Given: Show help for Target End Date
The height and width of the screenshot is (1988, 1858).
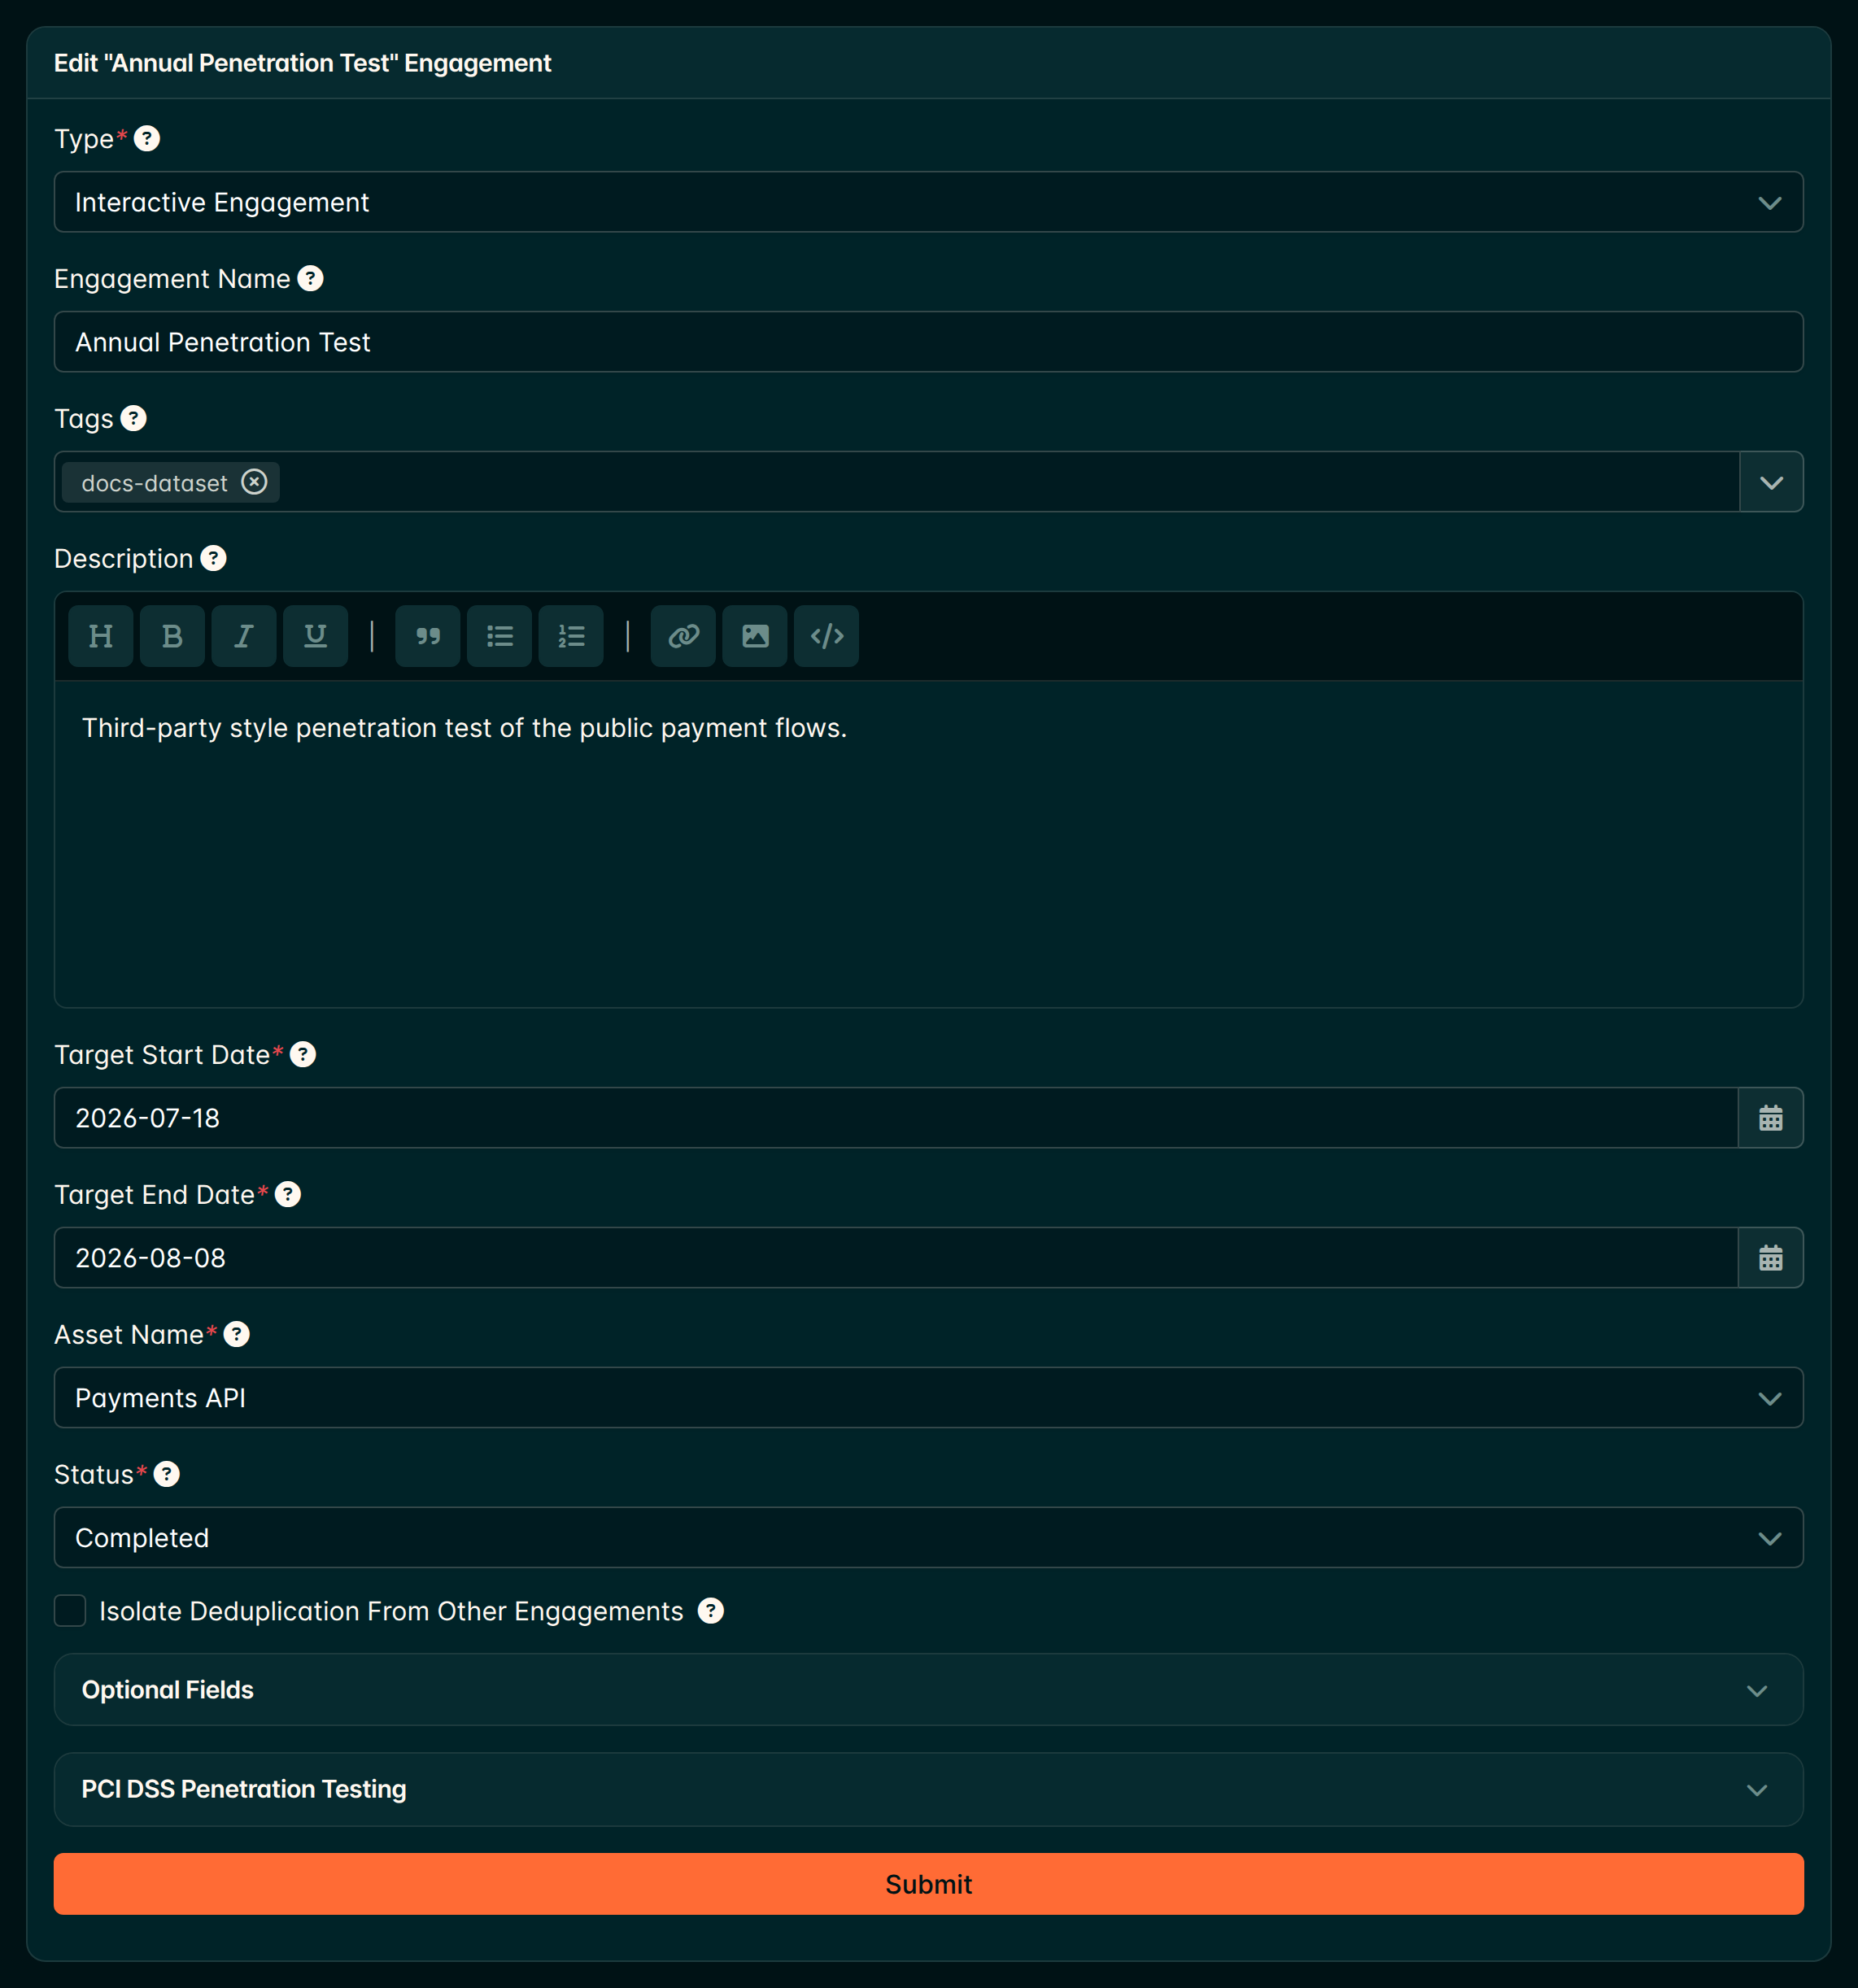Looking at the screenshot, I should click(288, 1194).
